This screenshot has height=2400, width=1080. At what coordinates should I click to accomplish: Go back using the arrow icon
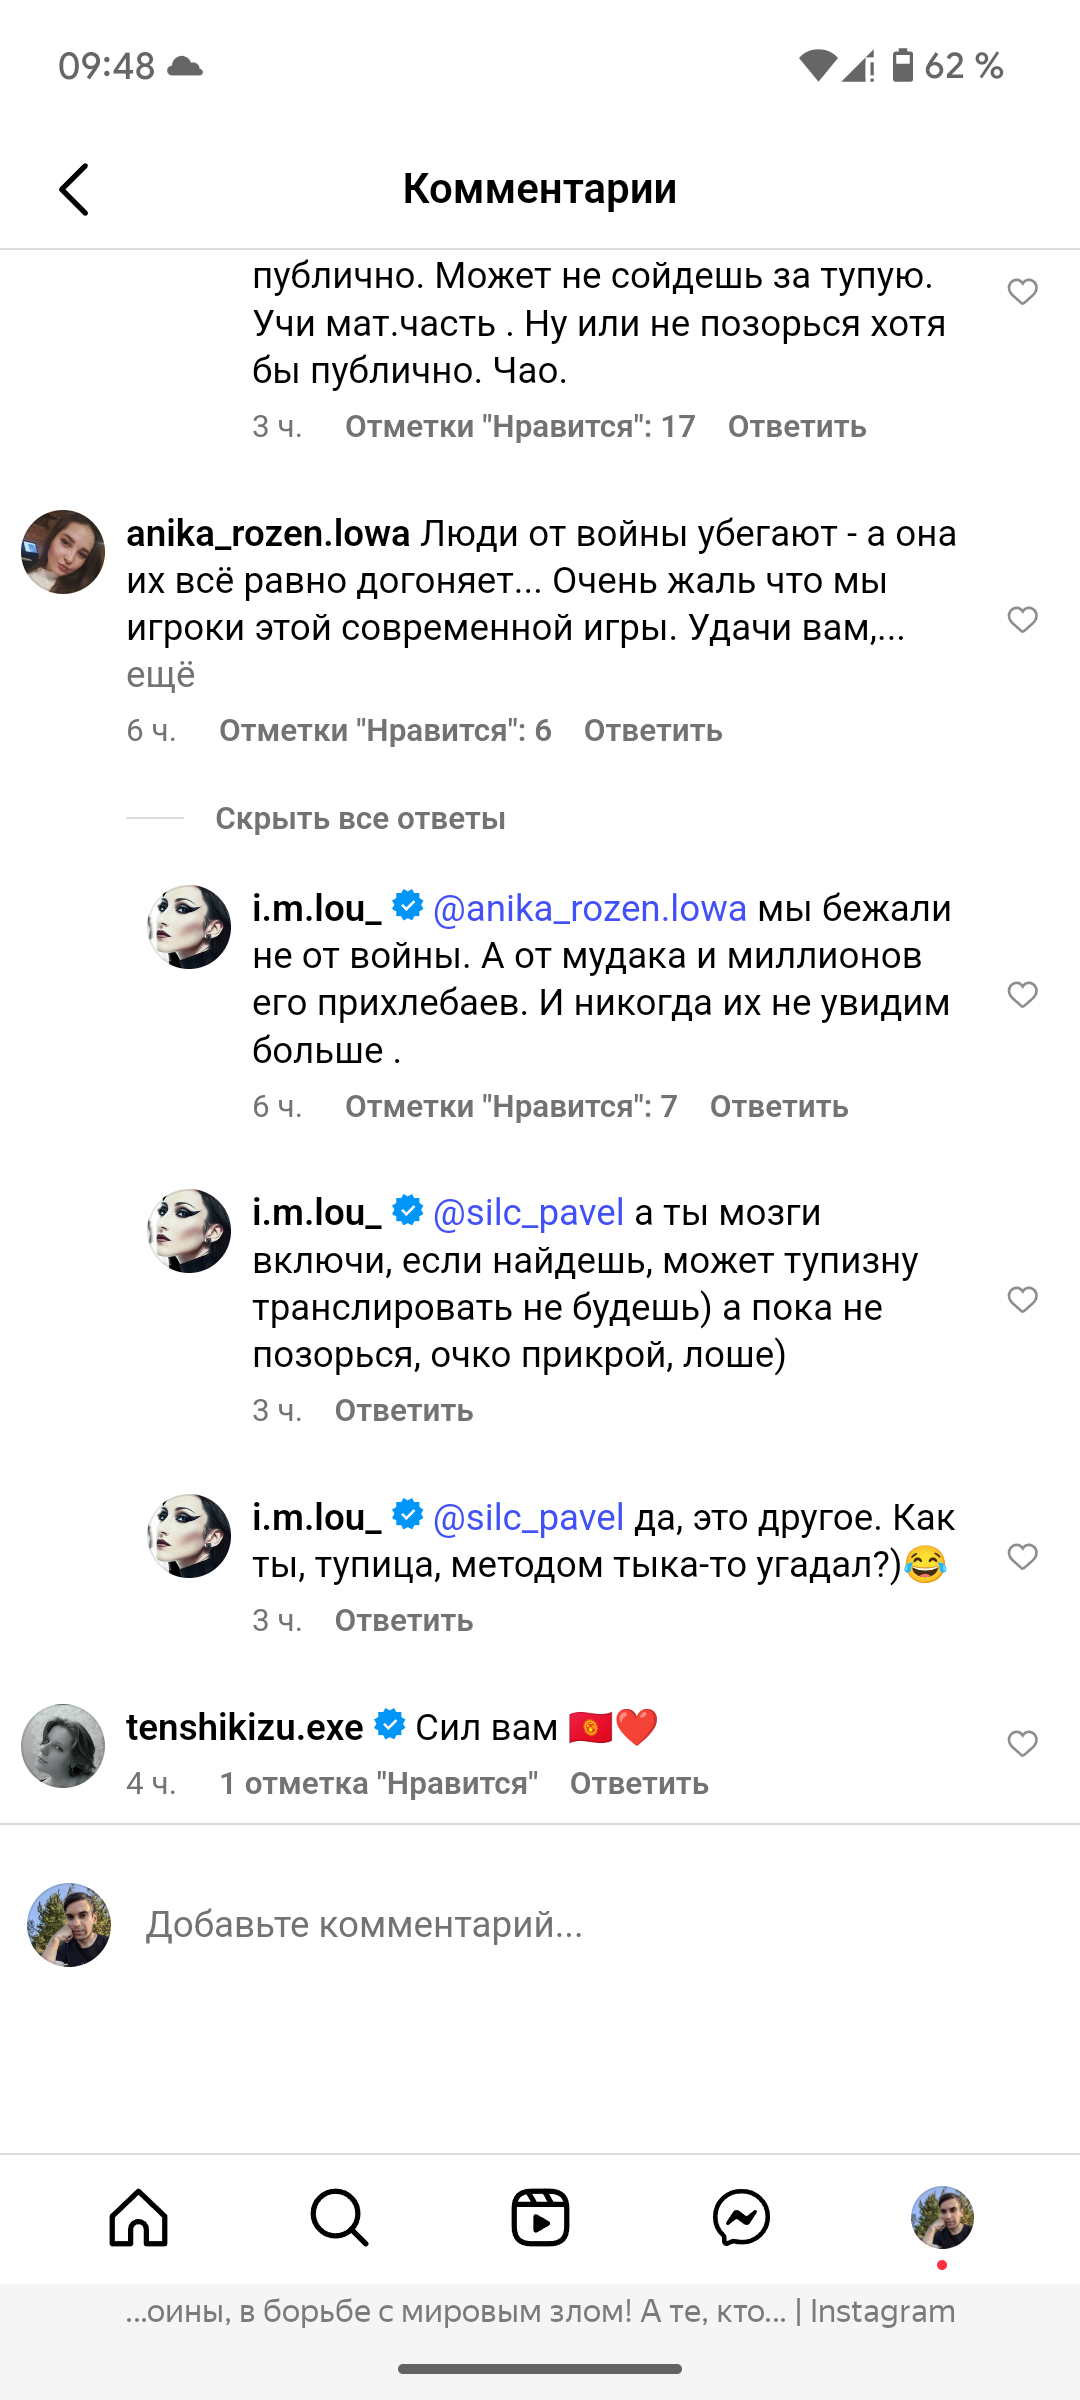74,189
